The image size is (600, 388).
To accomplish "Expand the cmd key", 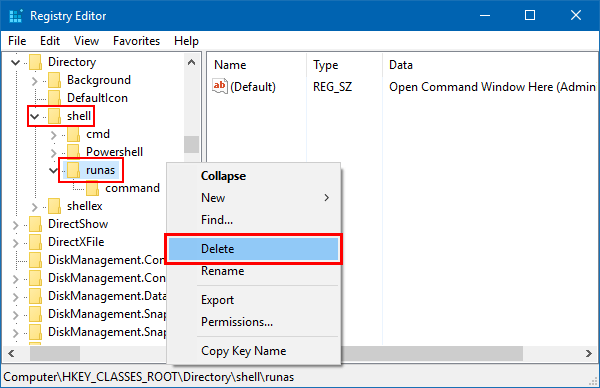I will click(x=54, y=135).
